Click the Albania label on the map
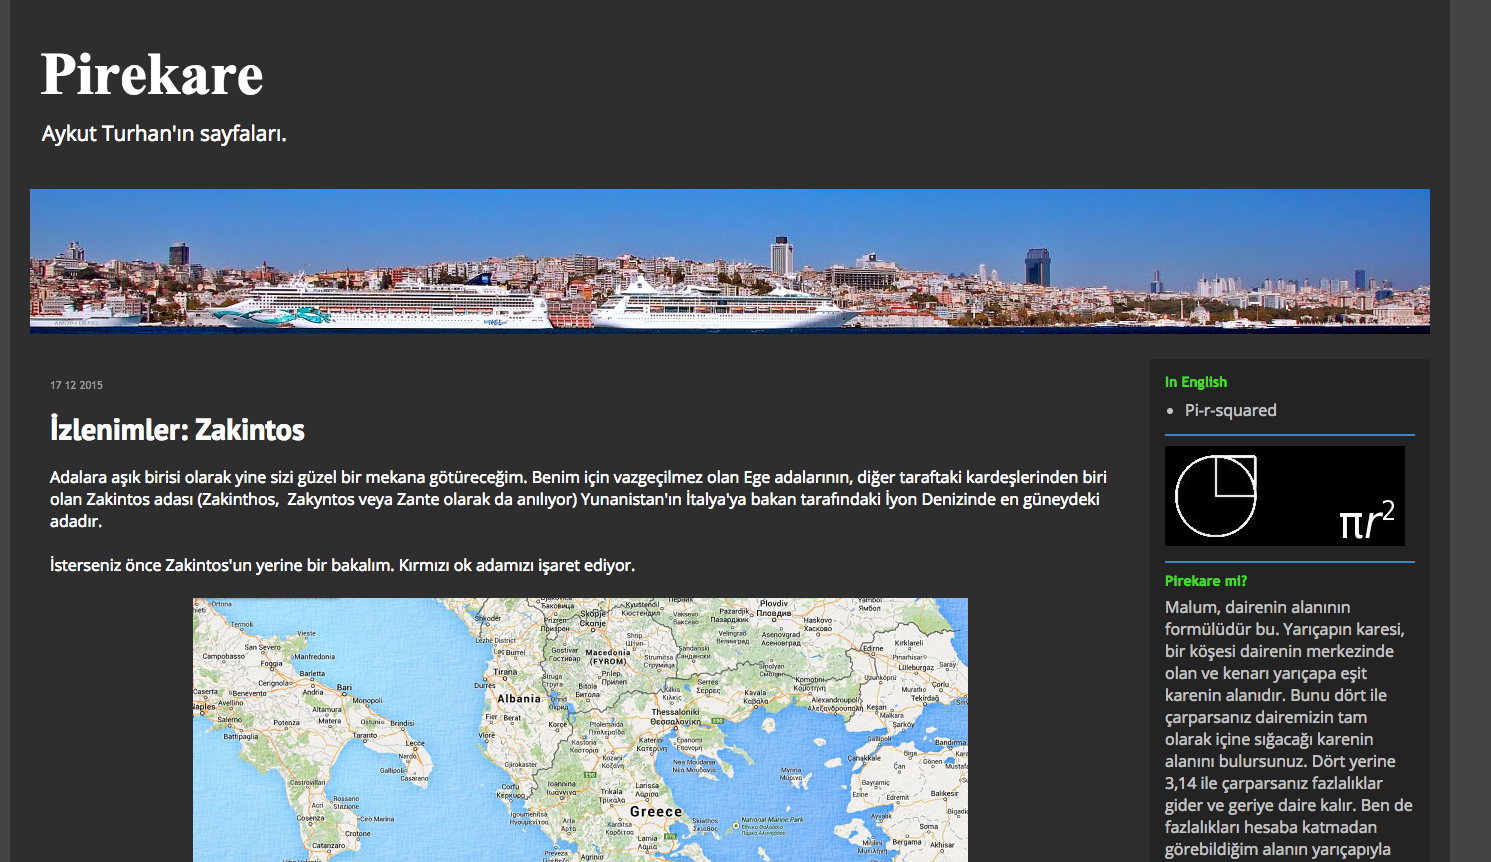 click(519, 699)
